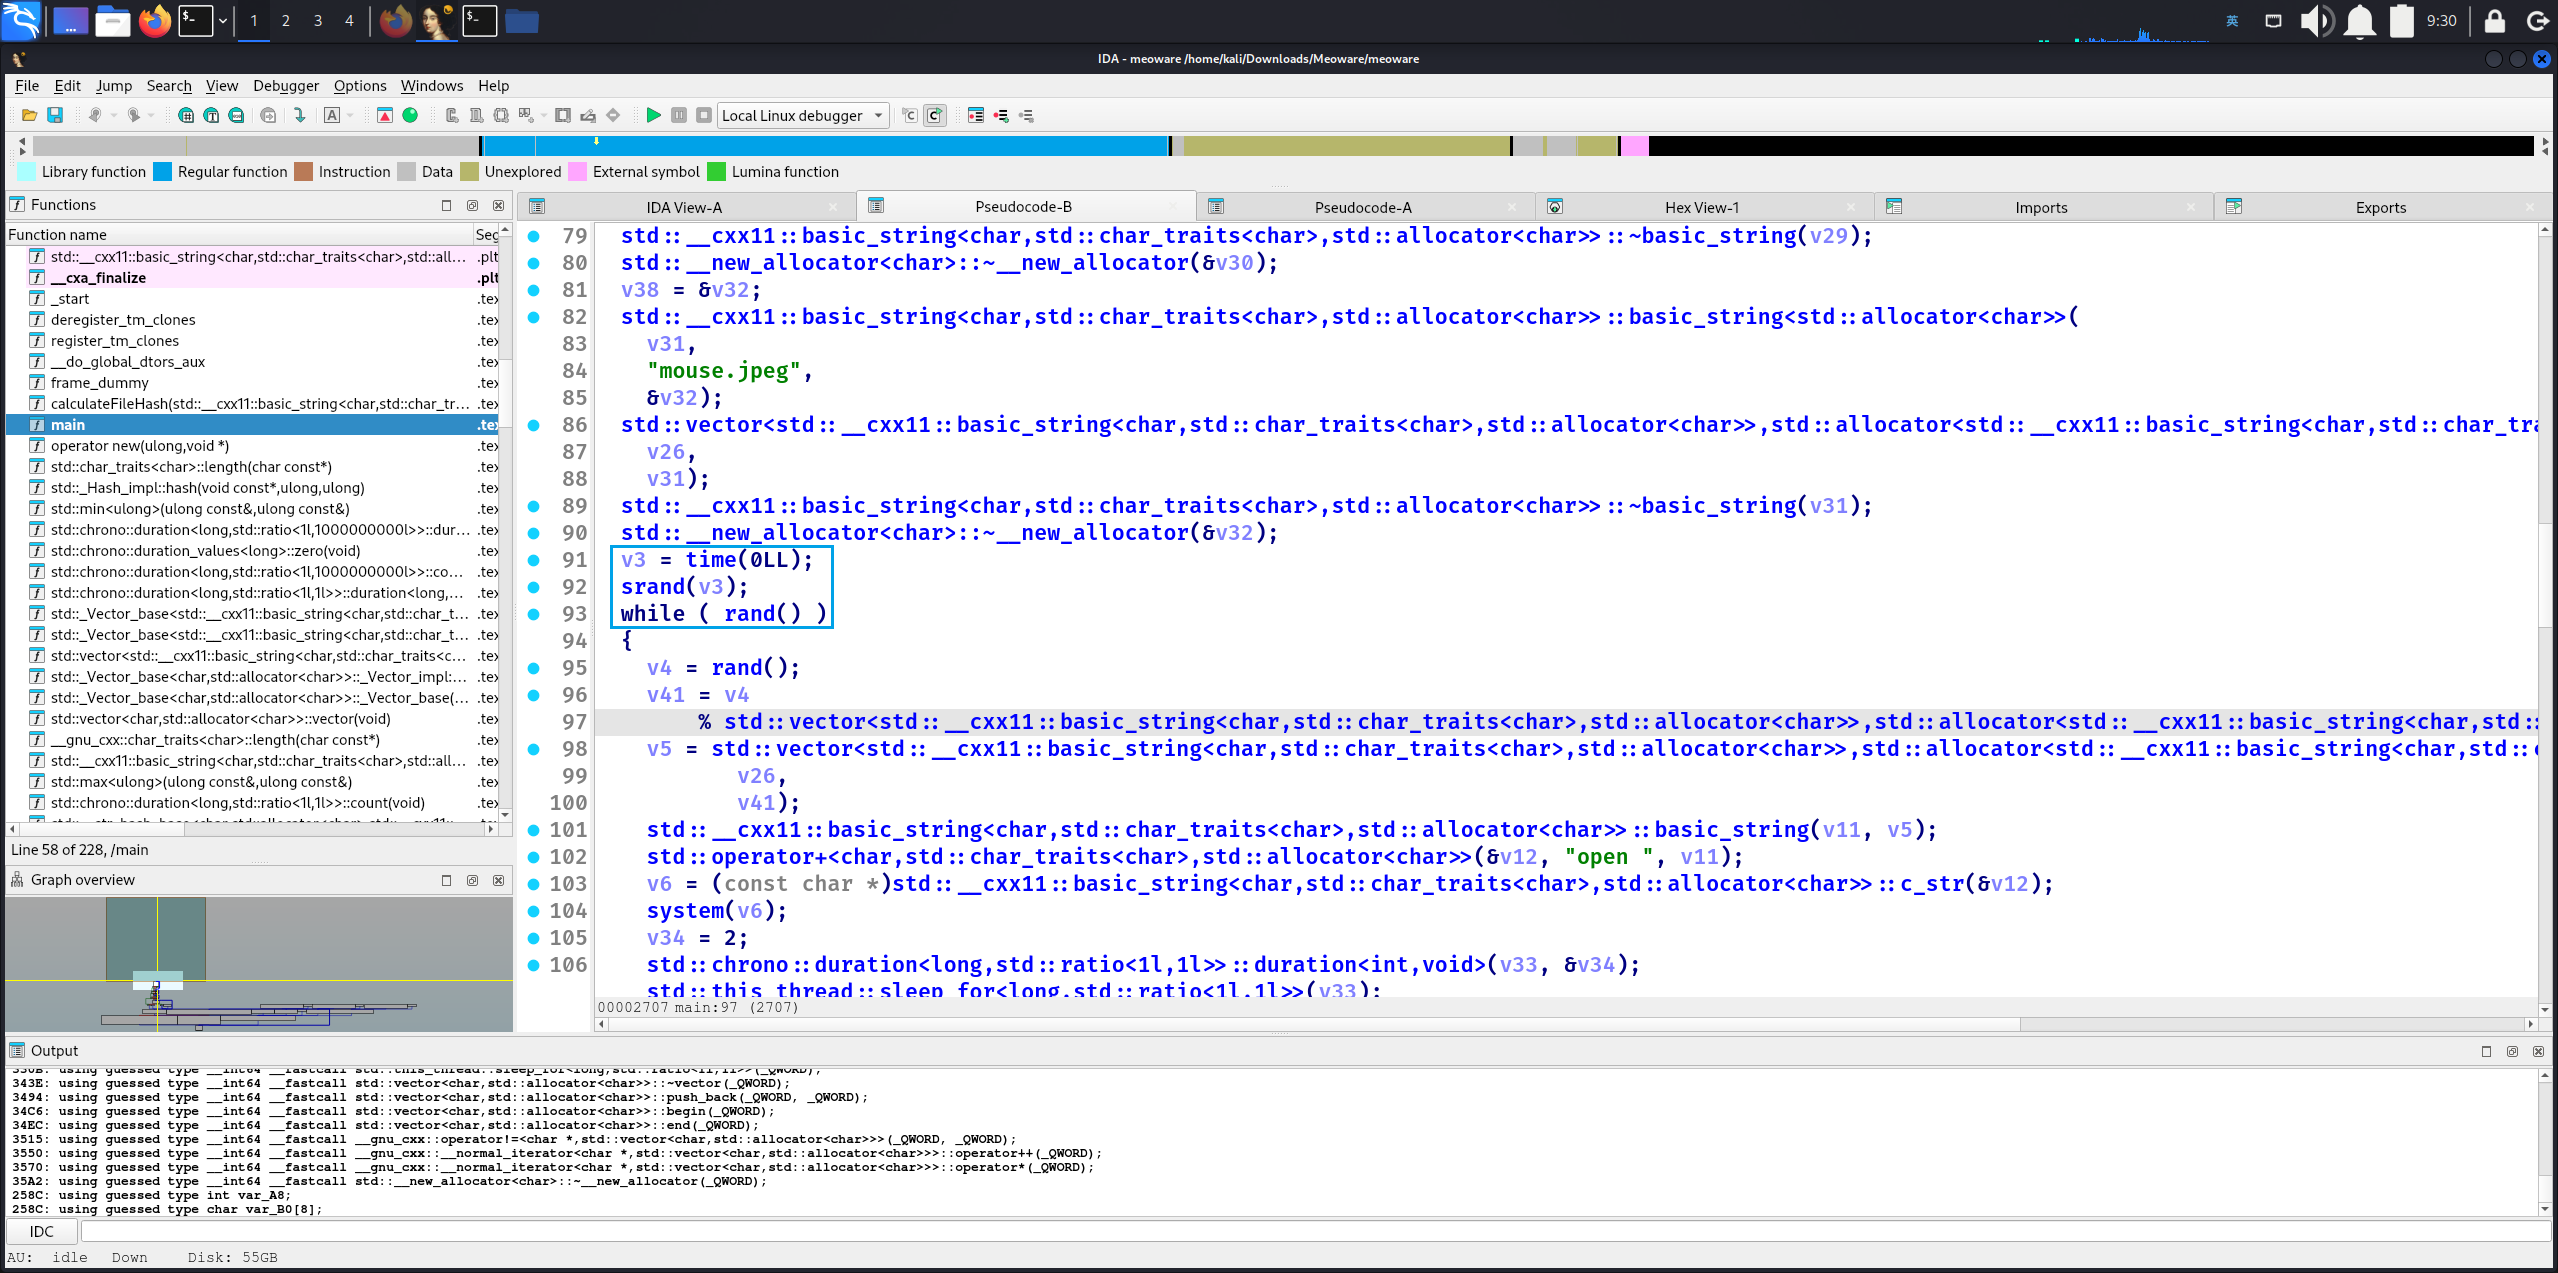Toggle breakpoint dot on line 104
Image resolution: width=2558 pixels, height=1273 pixels.
(x=534, y=911)
